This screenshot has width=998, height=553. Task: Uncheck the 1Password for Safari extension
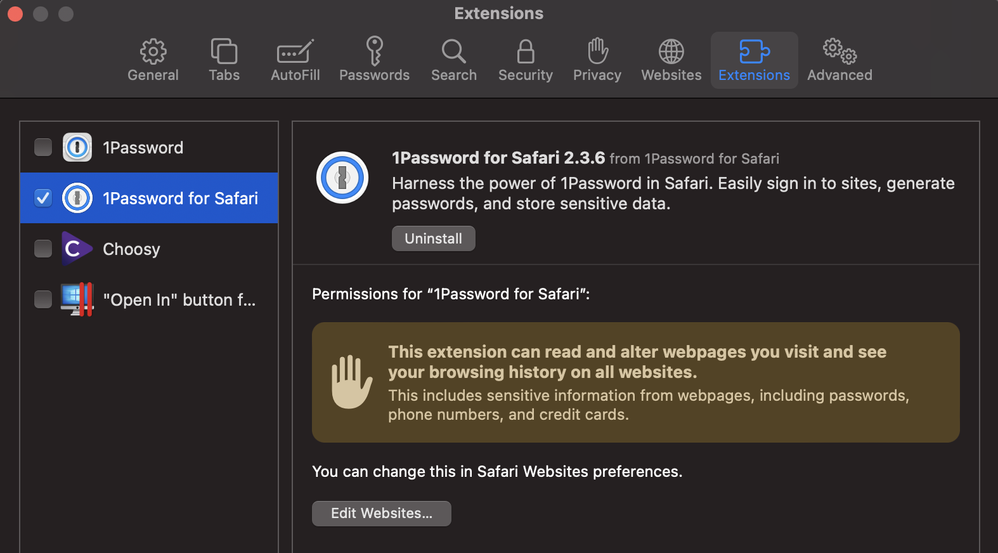[x=43, y=198]
